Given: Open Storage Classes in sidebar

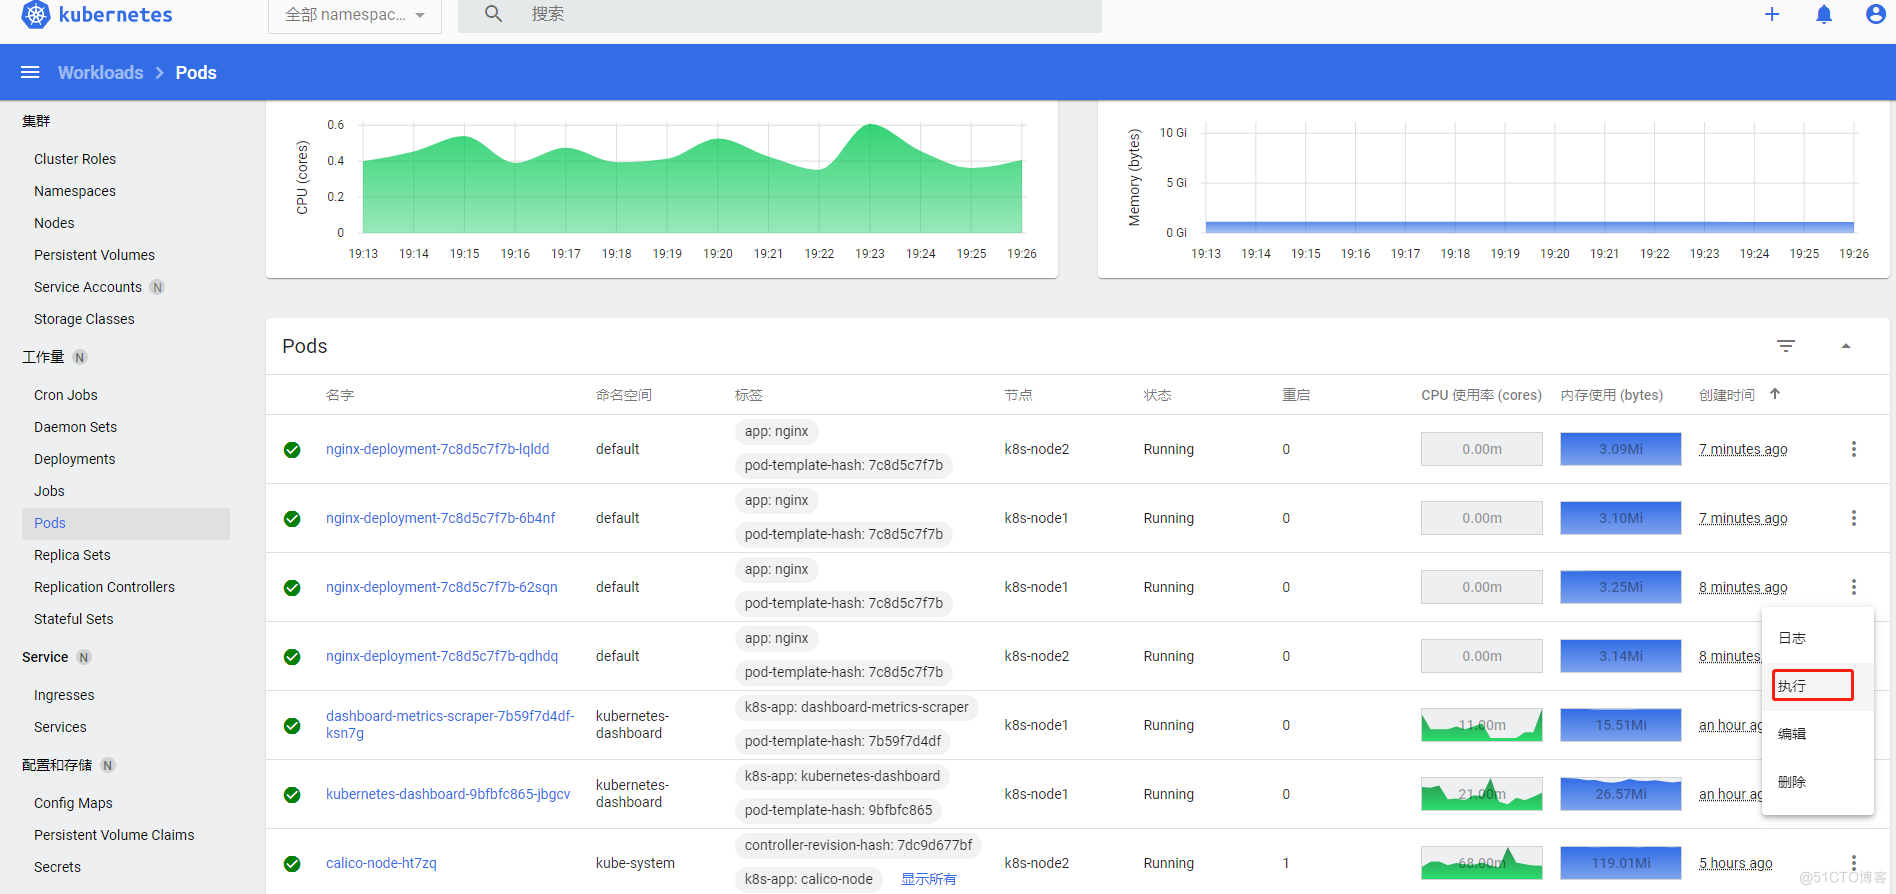Looking at the screenshot, I should (x=84, y=319).
